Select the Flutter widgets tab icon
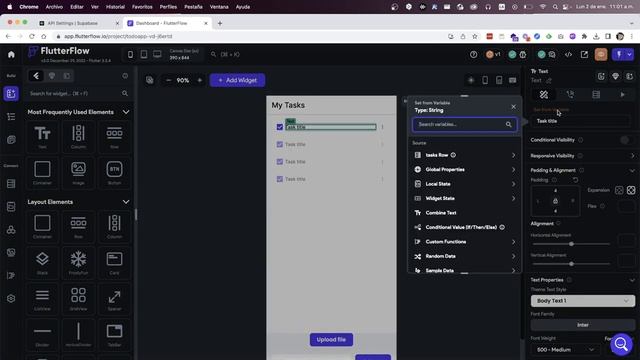The height and width of the screenshot is (360, 640). [x=36, y=76]
